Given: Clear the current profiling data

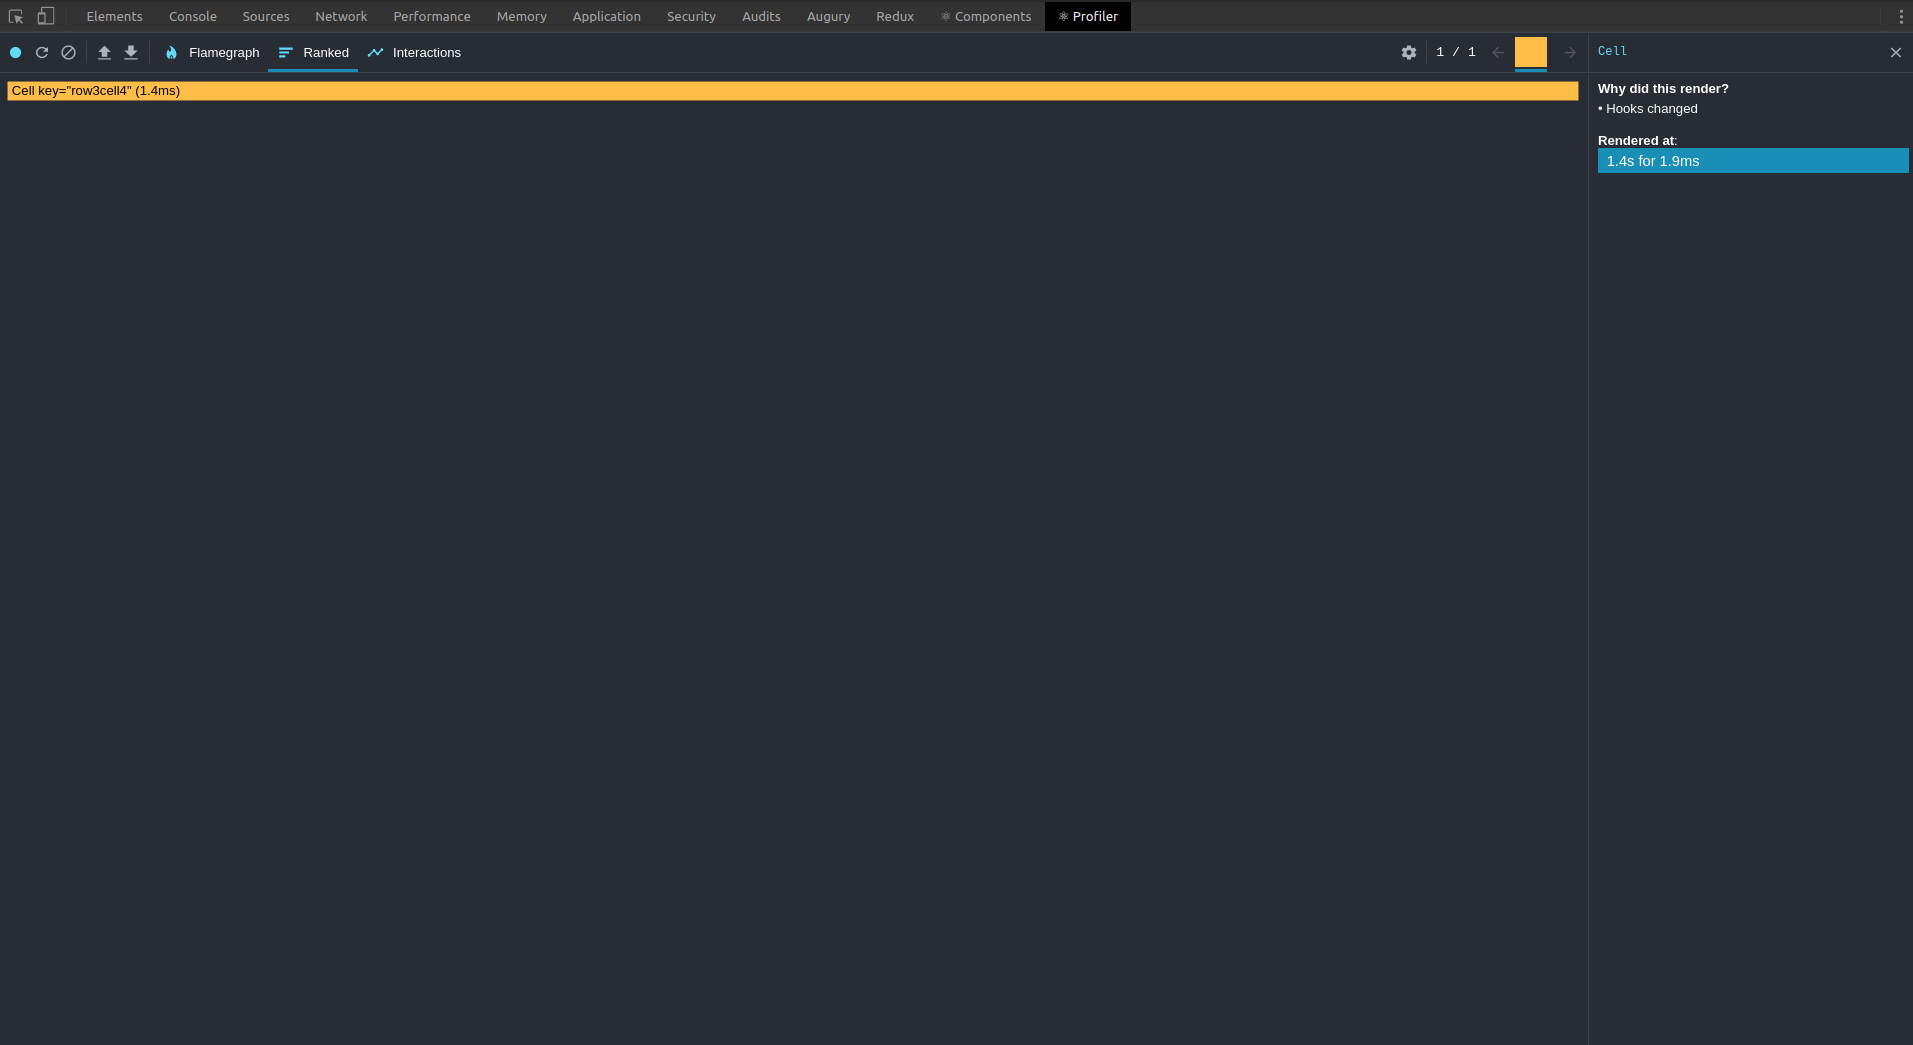Looking at the screenshot, I should tap(68, 52).
